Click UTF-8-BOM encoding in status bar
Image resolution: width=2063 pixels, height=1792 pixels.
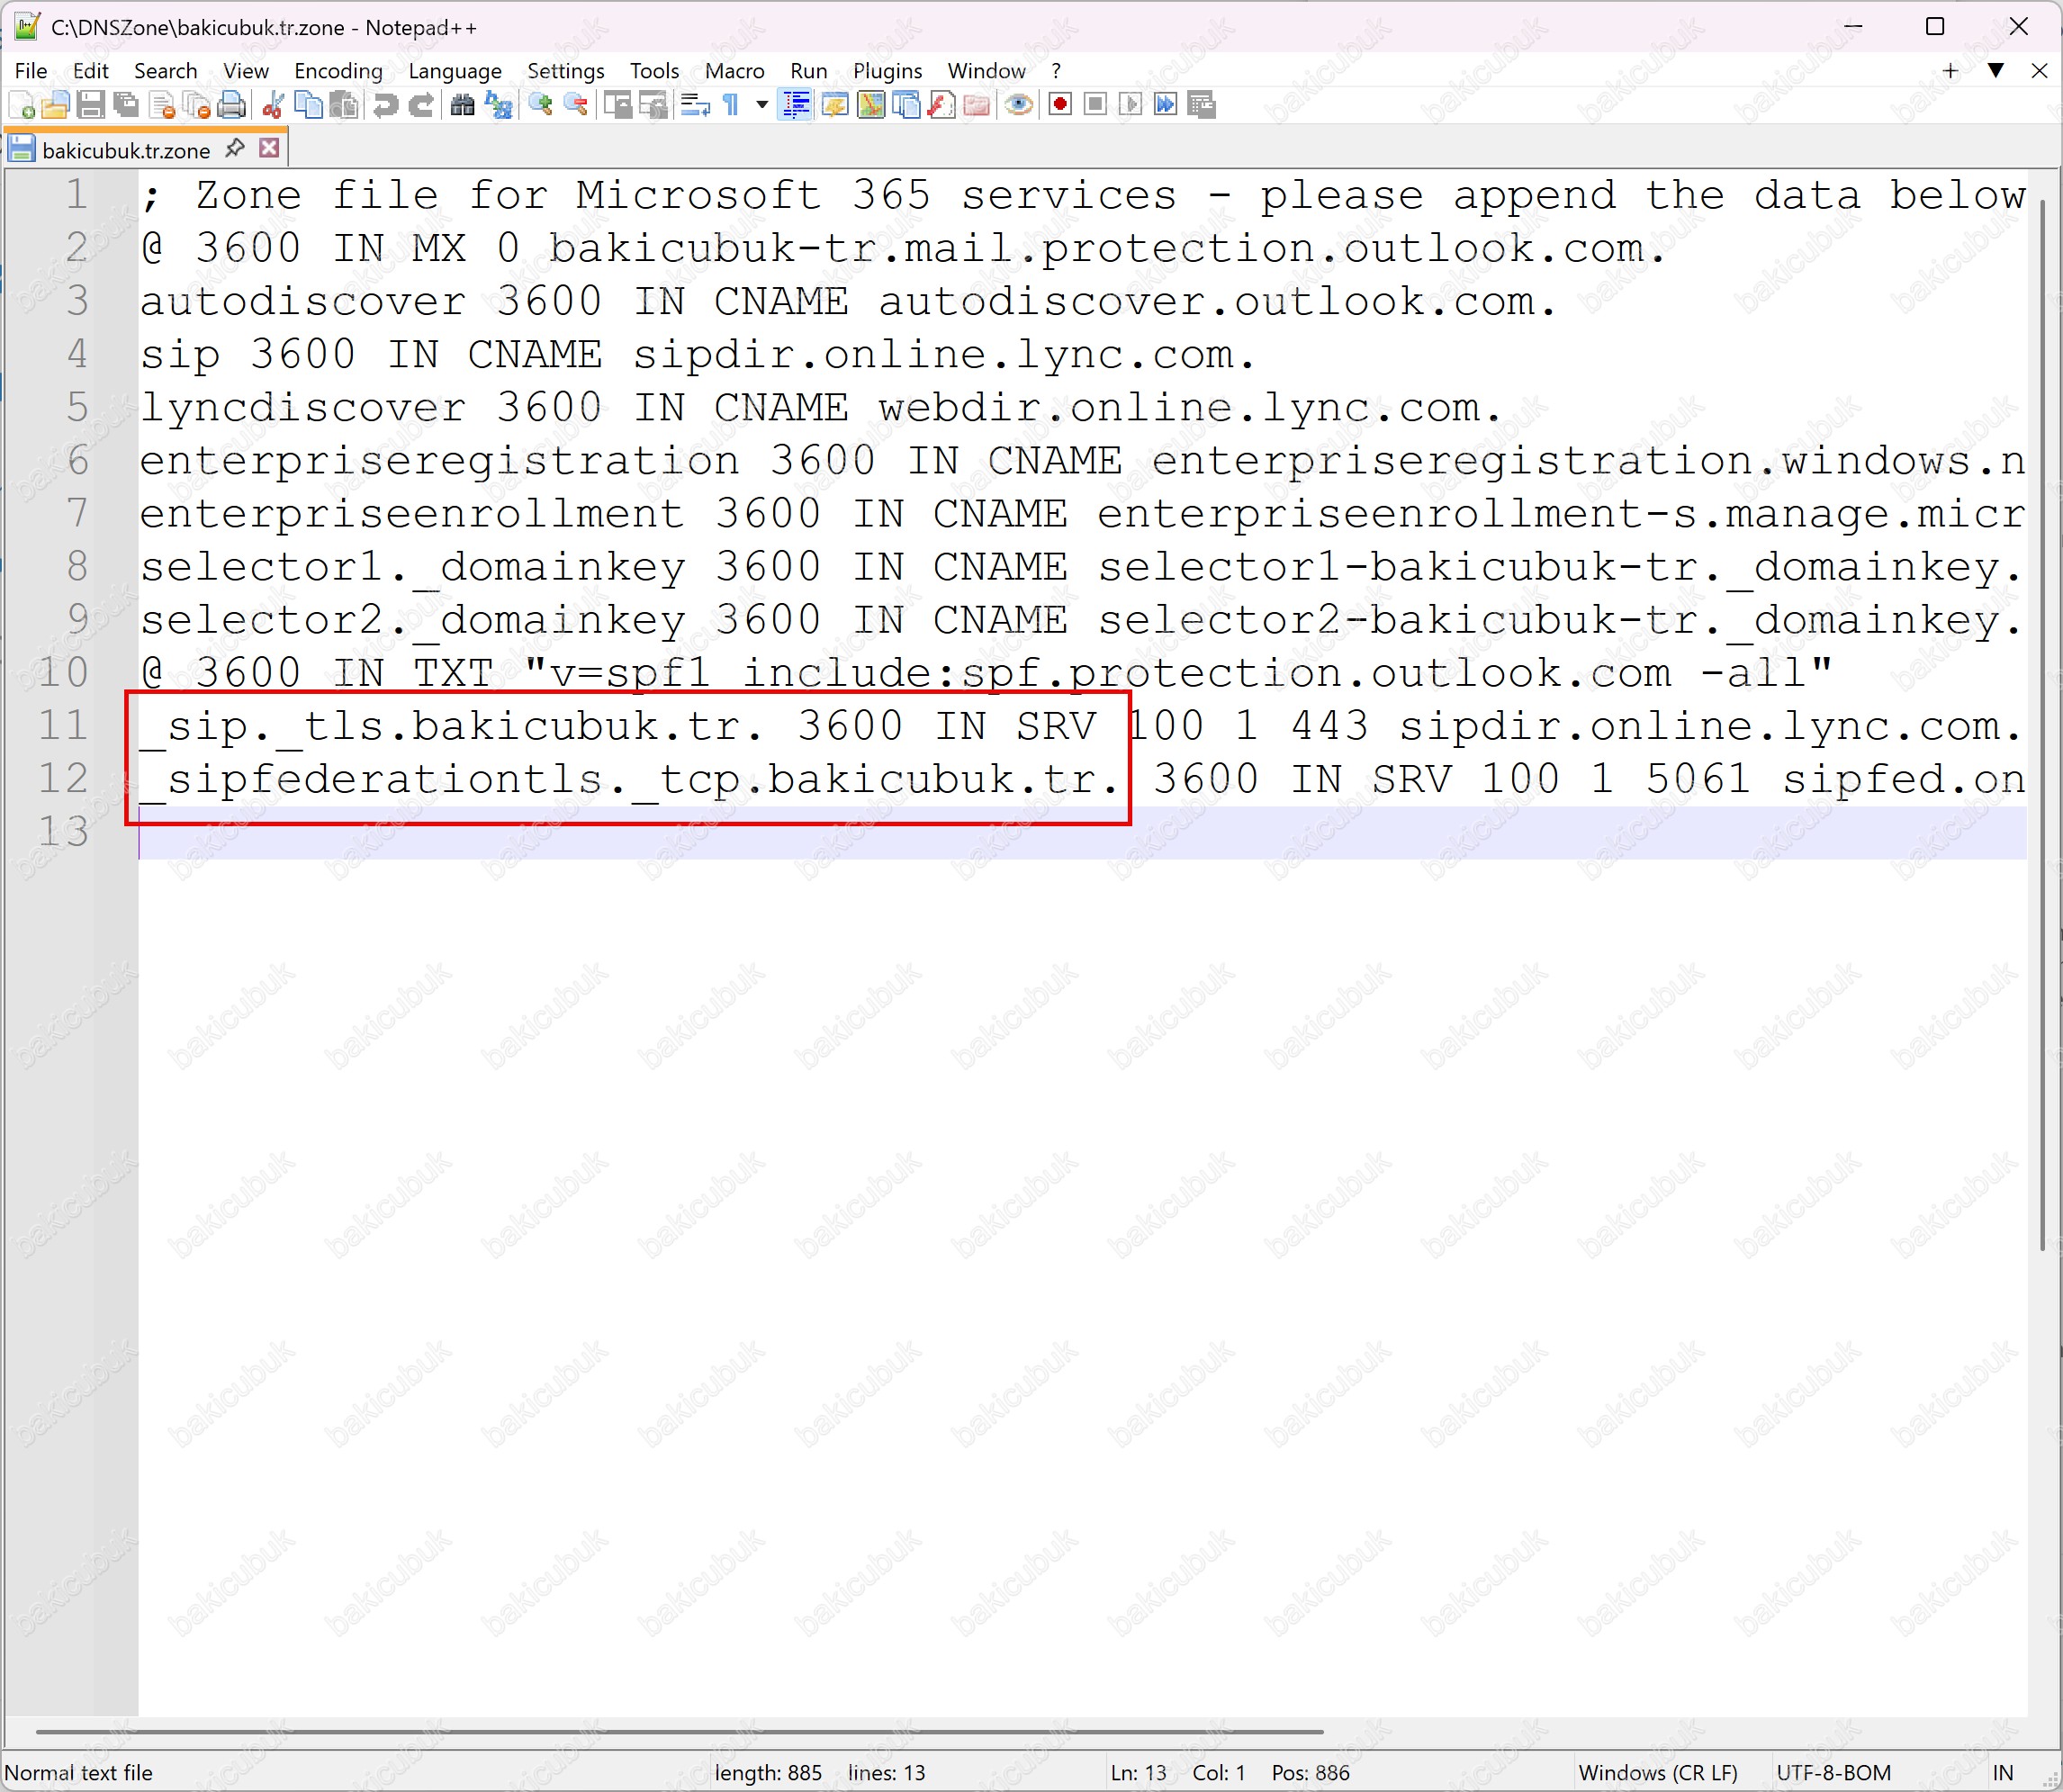coord(1833,1773)
